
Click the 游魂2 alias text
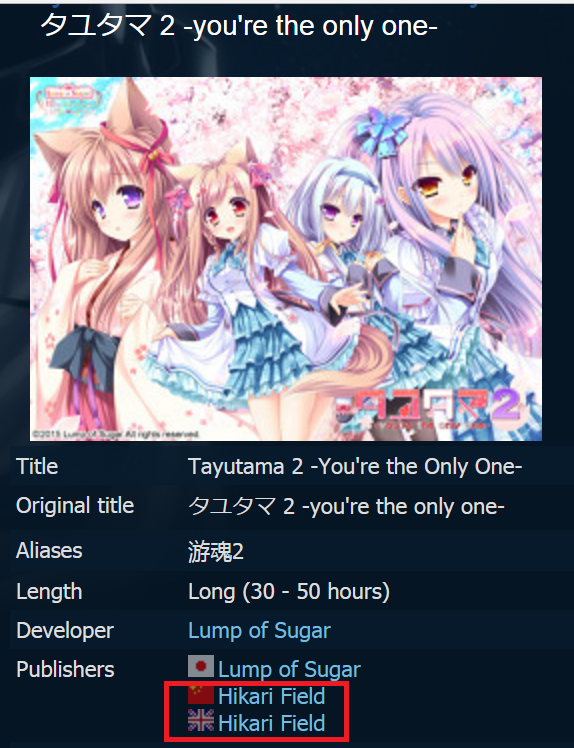(216, 551)
